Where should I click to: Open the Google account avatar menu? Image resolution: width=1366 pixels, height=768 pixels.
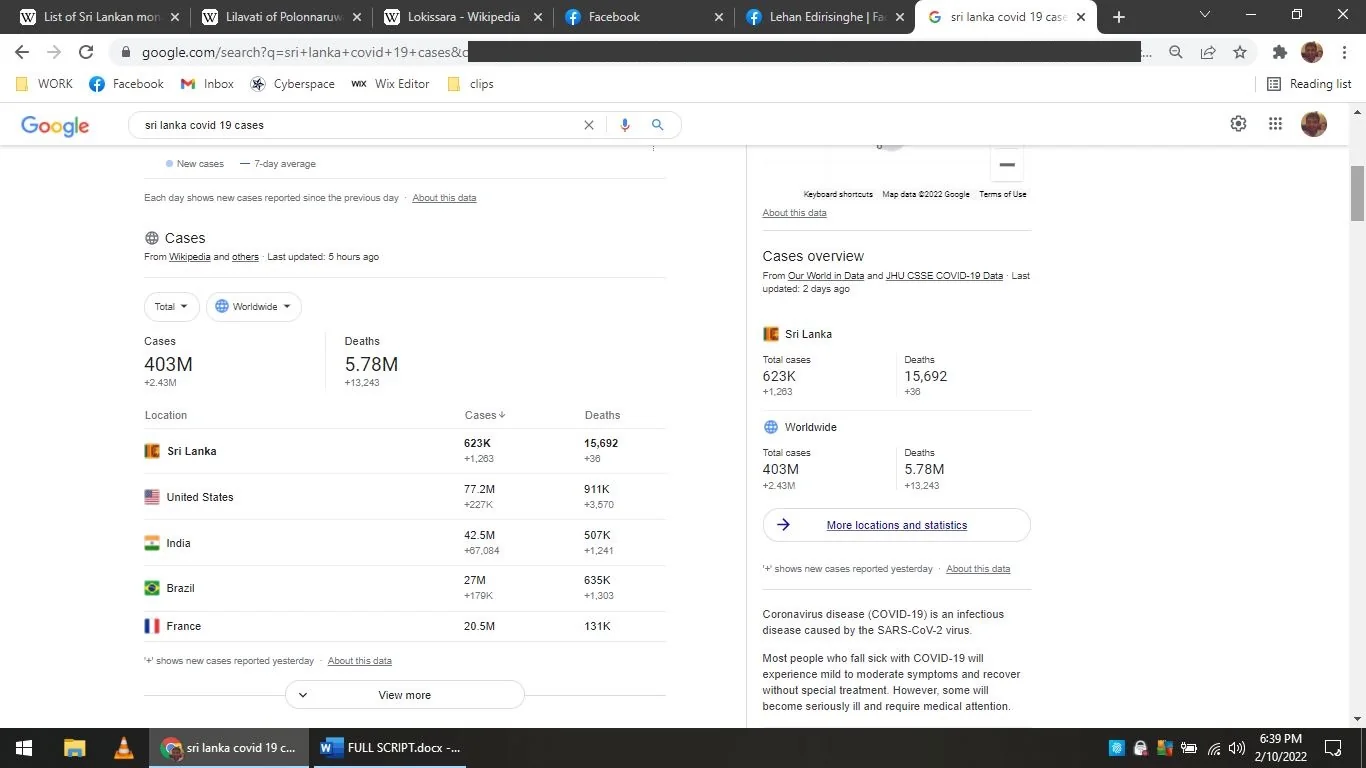tap(1313, 124)
